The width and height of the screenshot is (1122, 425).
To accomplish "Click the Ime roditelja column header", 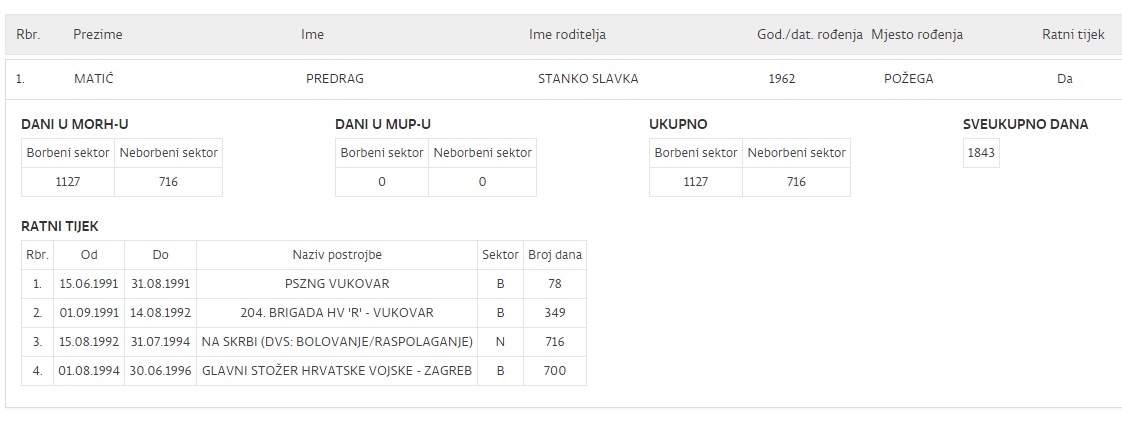I will point(567,35).
